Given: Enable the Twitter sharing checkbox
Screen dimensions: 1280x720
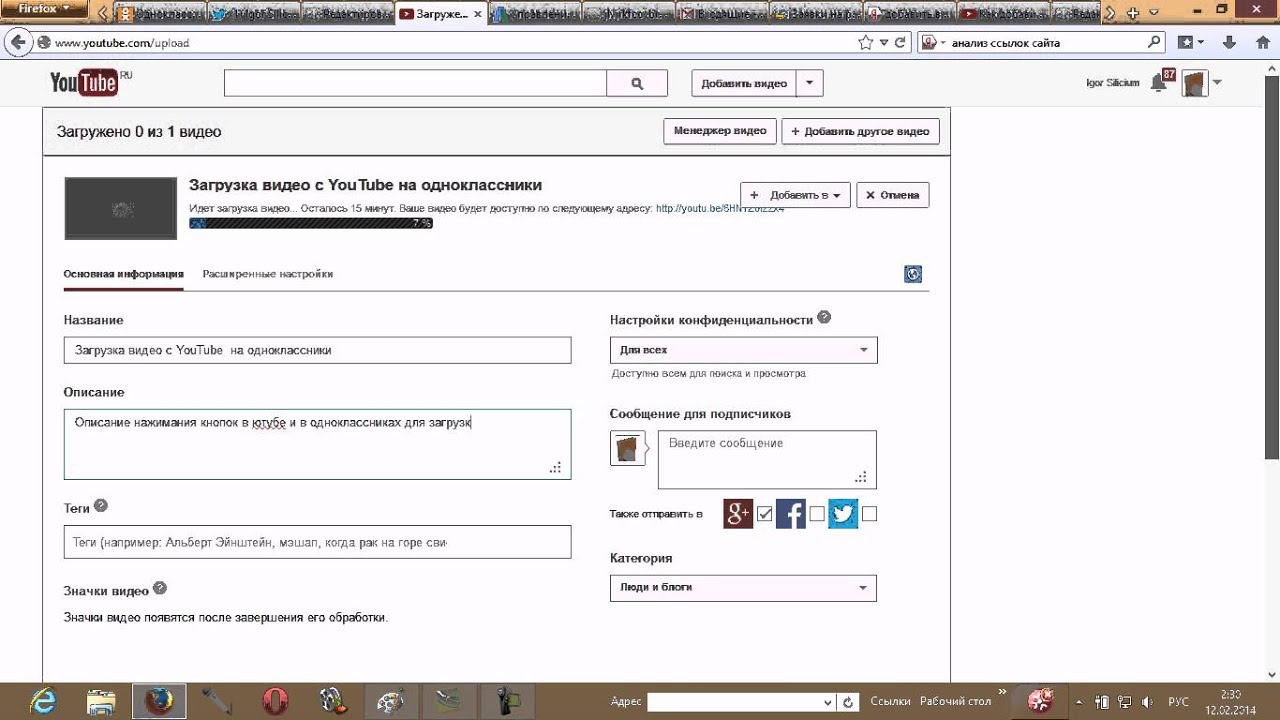Looking at the screenshot, I should click(x=869, y=514).
